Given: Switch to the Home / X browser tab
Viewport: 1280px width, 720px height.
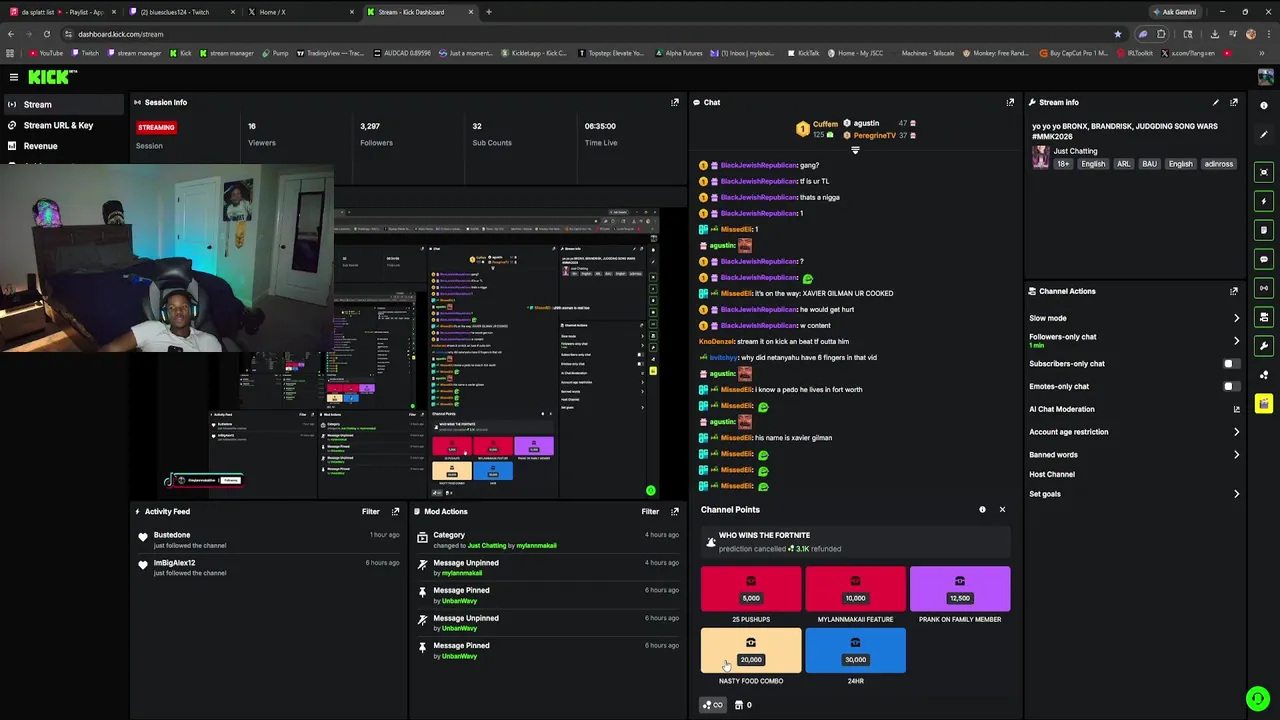Looking at the screenshot, I should click(300, 12).
